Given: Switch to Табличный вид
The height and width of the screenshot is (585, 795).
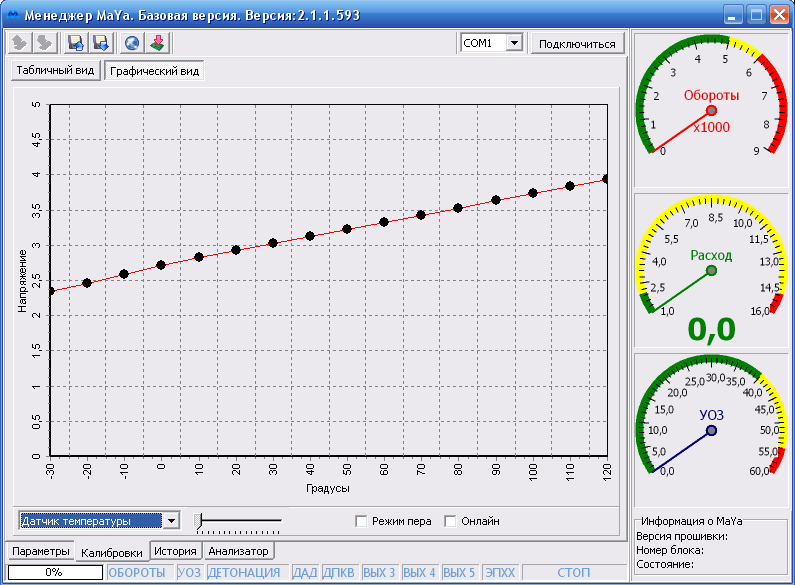Looking at the screenshot, I should [56, 70].
